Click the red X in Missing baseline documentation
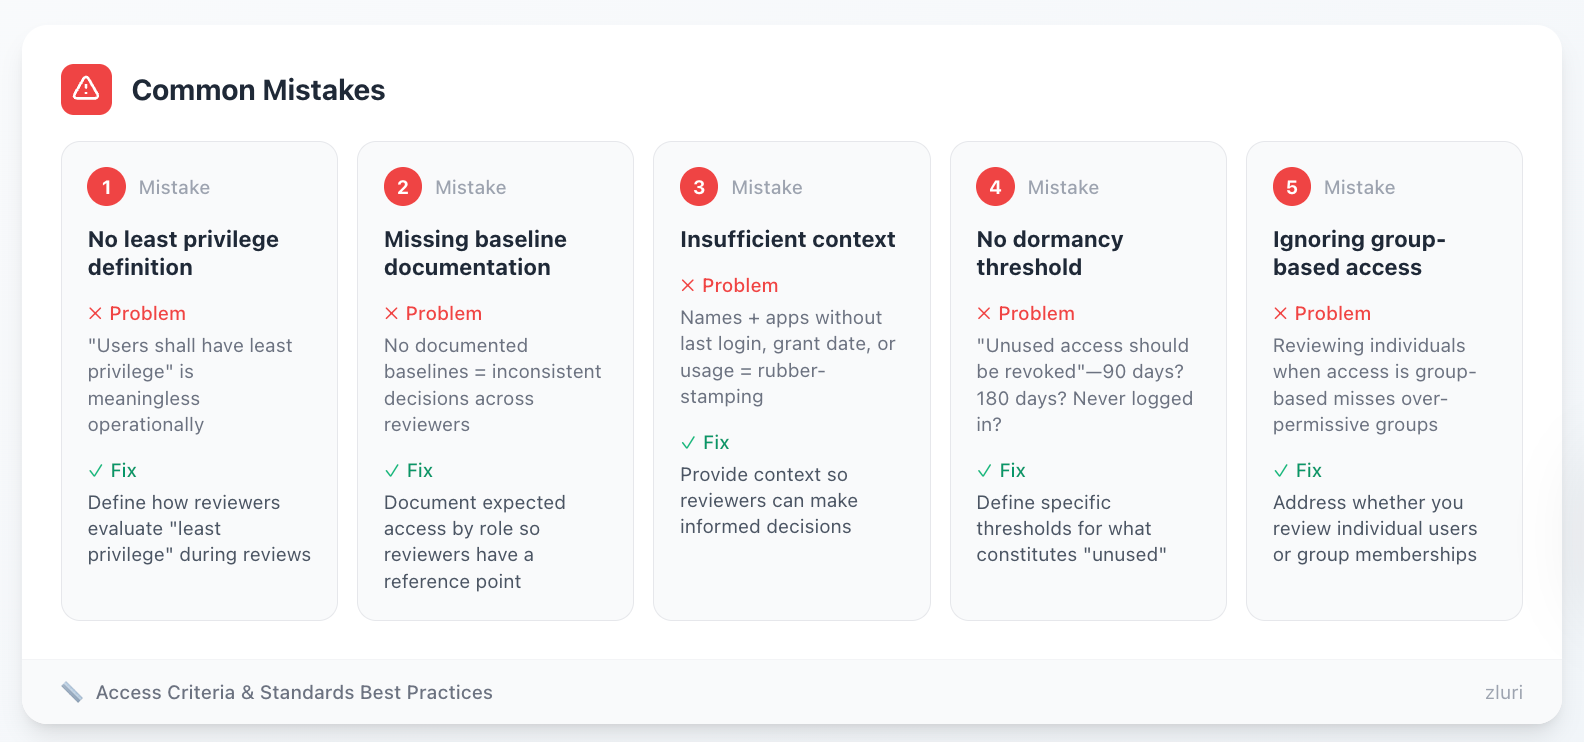 click(392, 313)
